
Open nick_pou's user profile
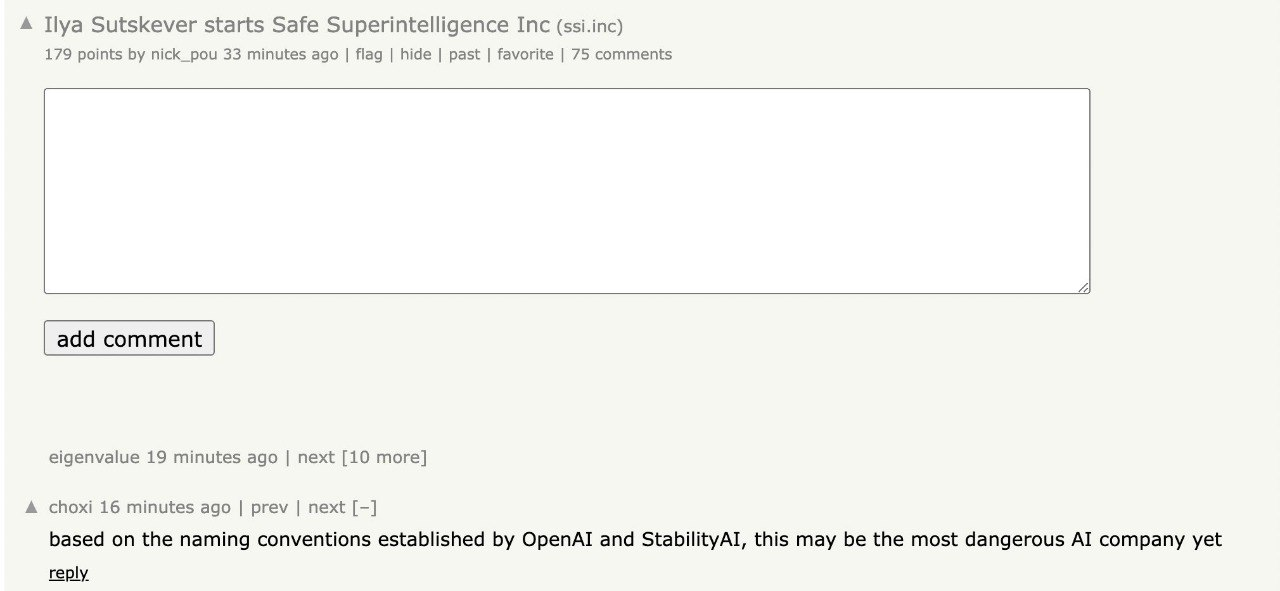pos(184,54)
